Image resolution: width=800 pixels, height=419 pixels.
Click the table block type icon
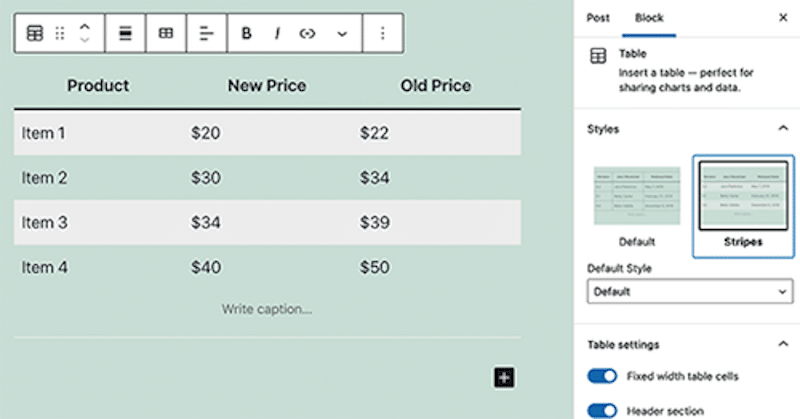[35, 33]
